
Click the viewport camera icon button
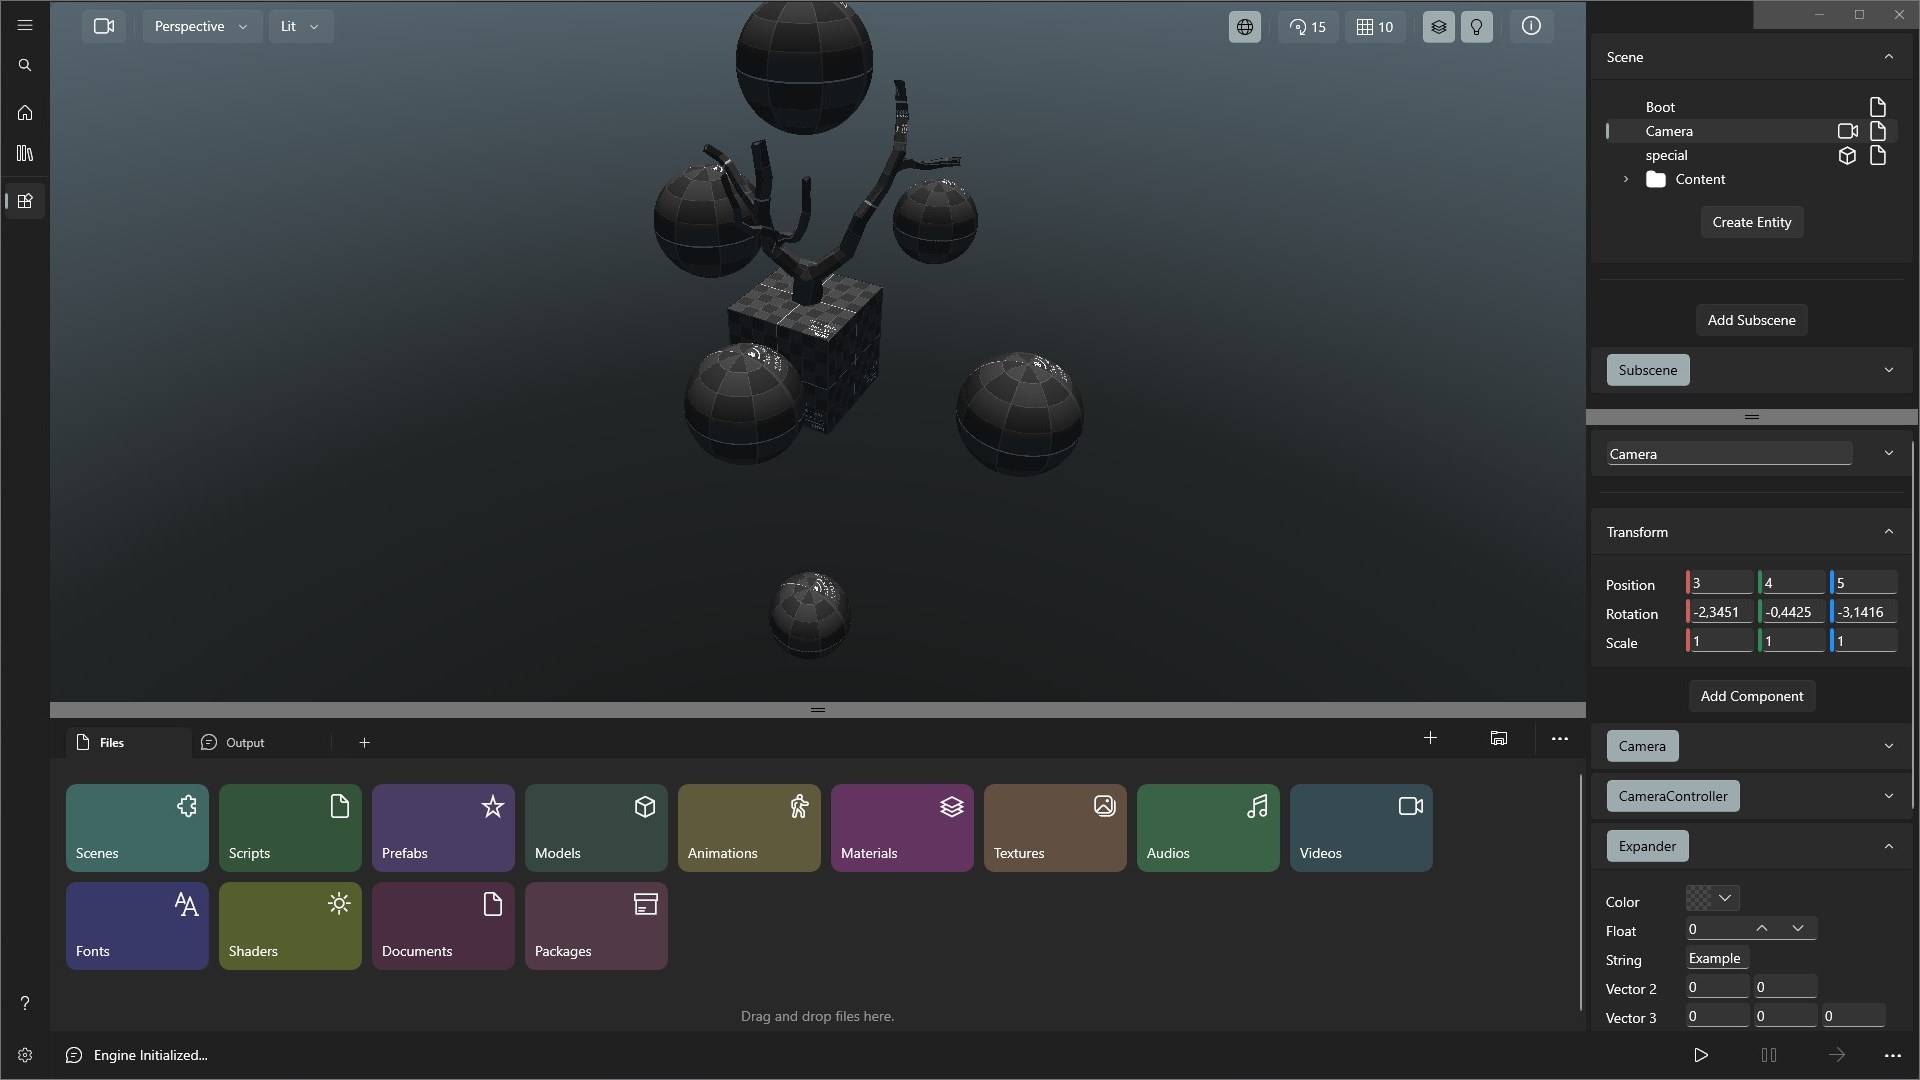[x=104, y=26]
